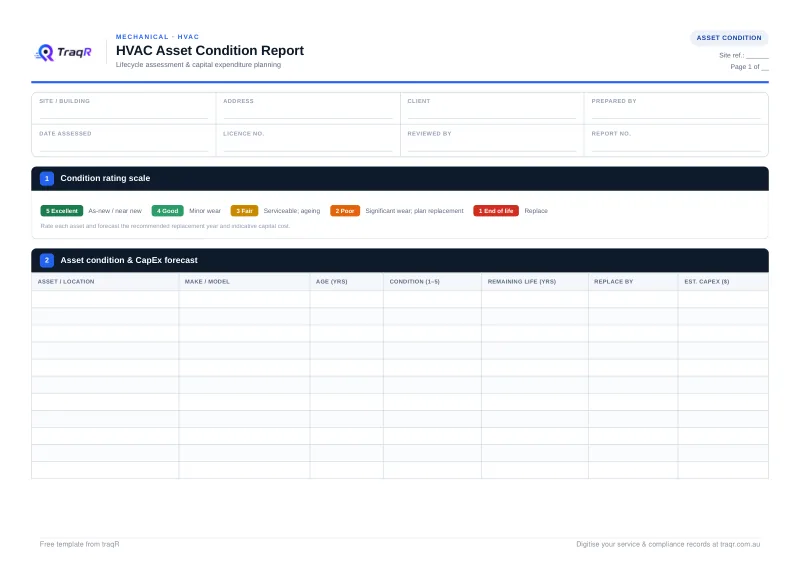This screenshot has width=800, height=566.
Task: Click the section number 1 badge
Action: 47,179
